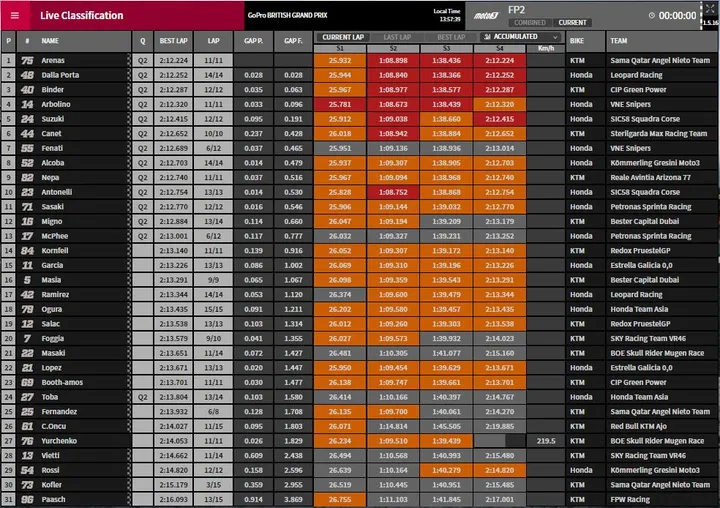
Task: Select the LAST LAP tab
Action: point(397,37)
